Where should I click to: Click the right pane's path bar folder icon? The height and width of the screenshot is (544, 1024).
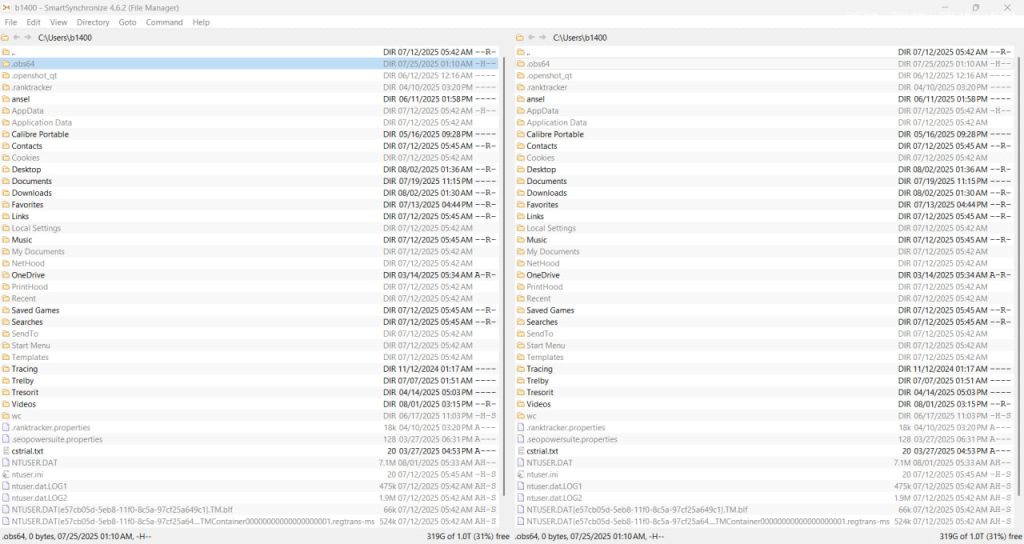point(520,38)
